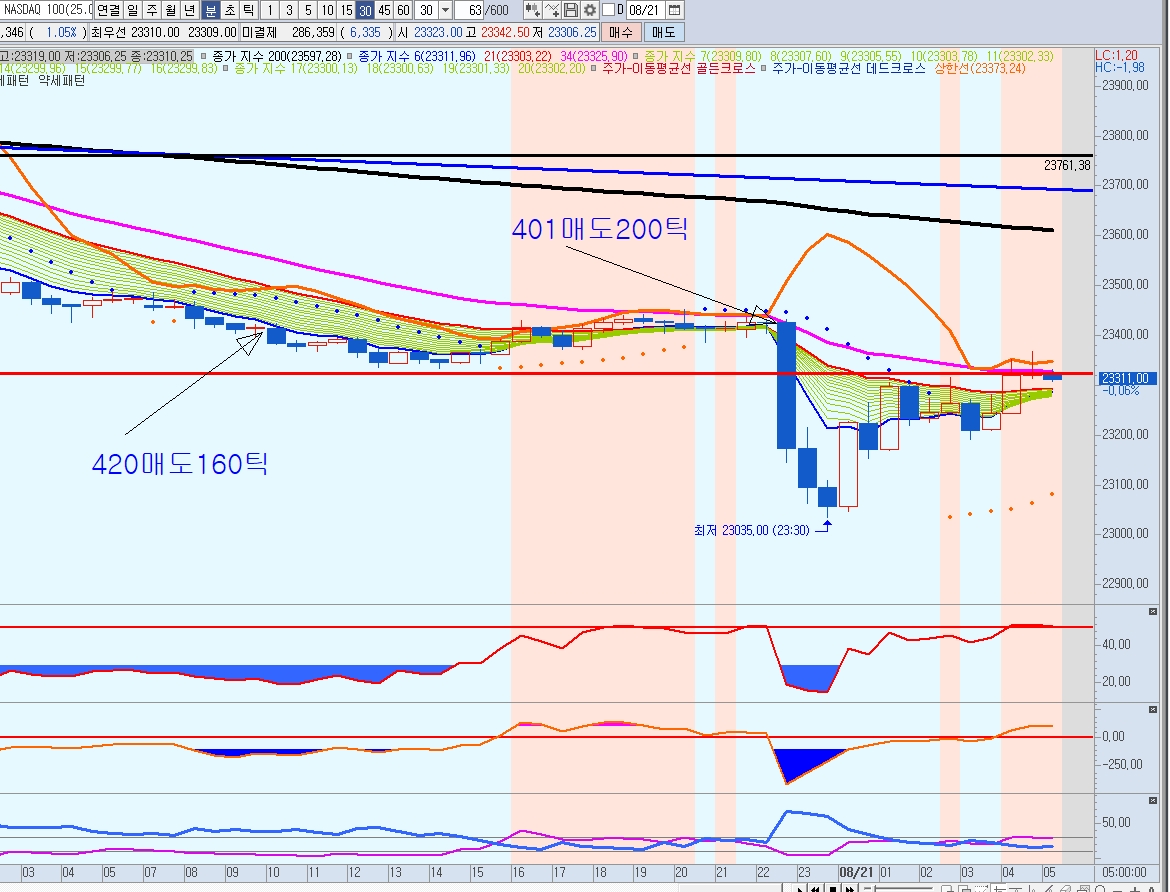
Task: Select the 15 minute interval button
Action: tap(346, 10)
